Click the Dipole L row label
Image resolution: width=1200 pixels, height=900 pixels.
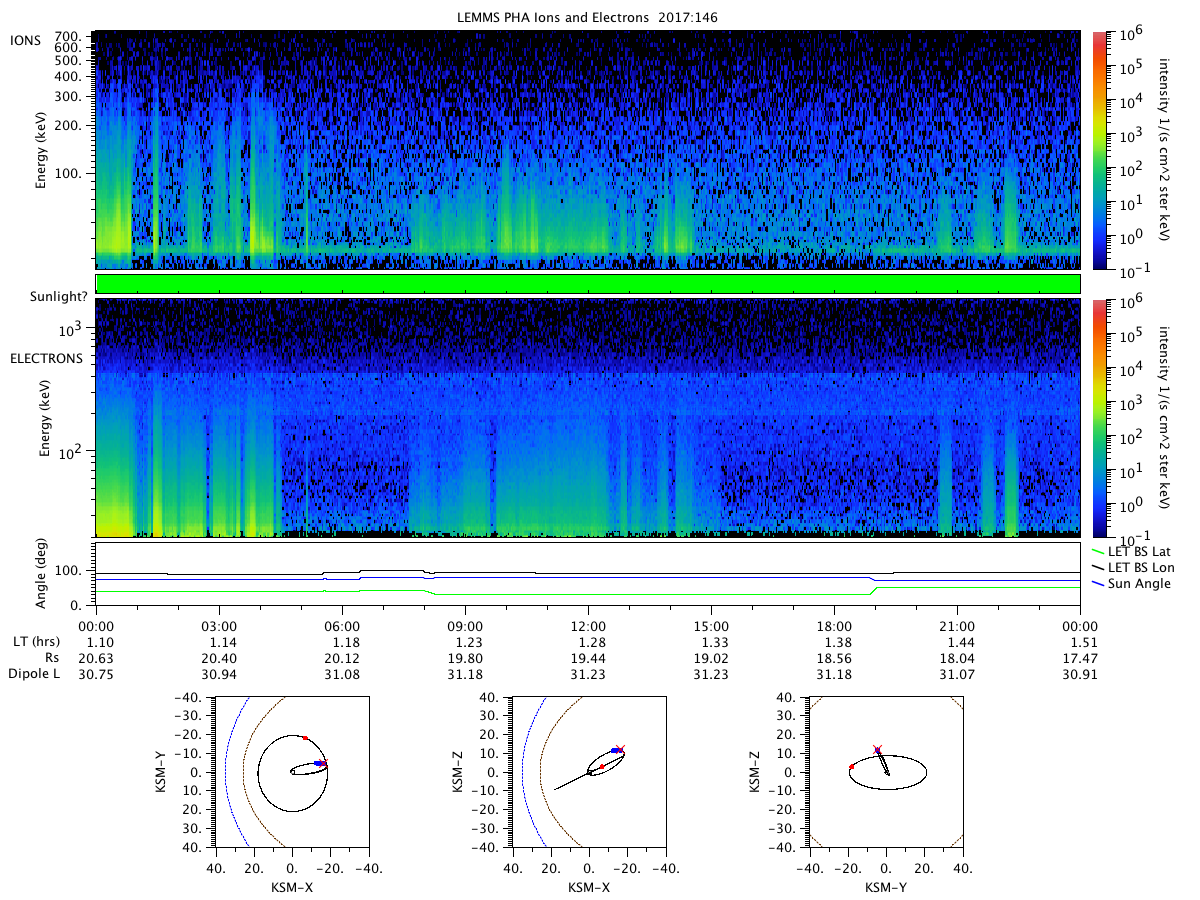tap(35, 675)
